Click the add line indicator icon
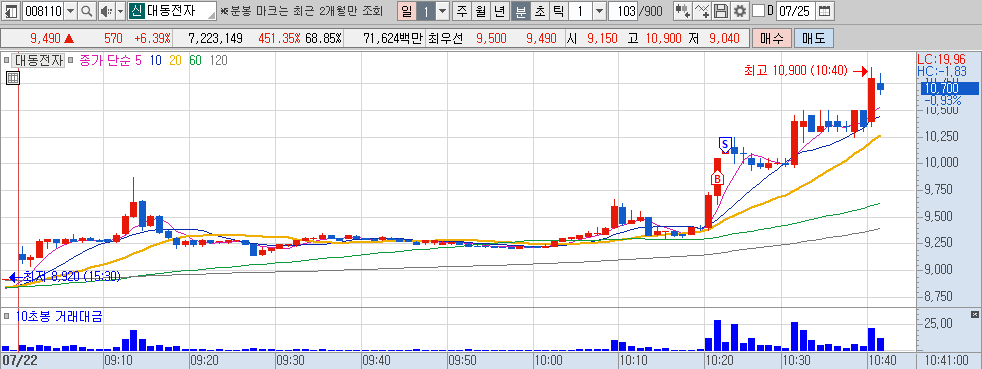 pos(703,11)
